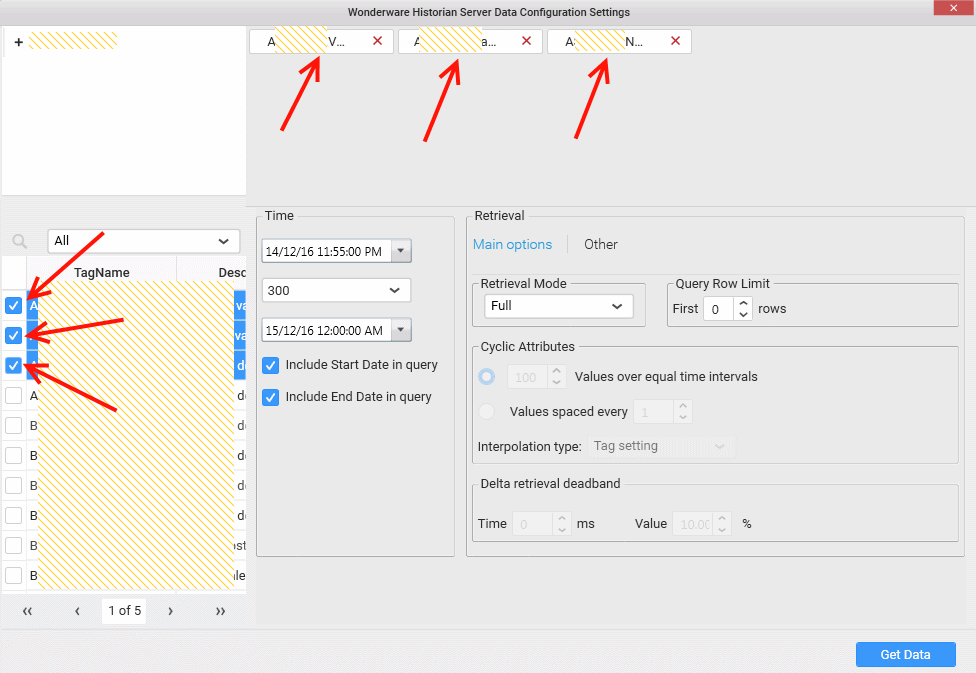Click the Desc column header

pos(212,272)
